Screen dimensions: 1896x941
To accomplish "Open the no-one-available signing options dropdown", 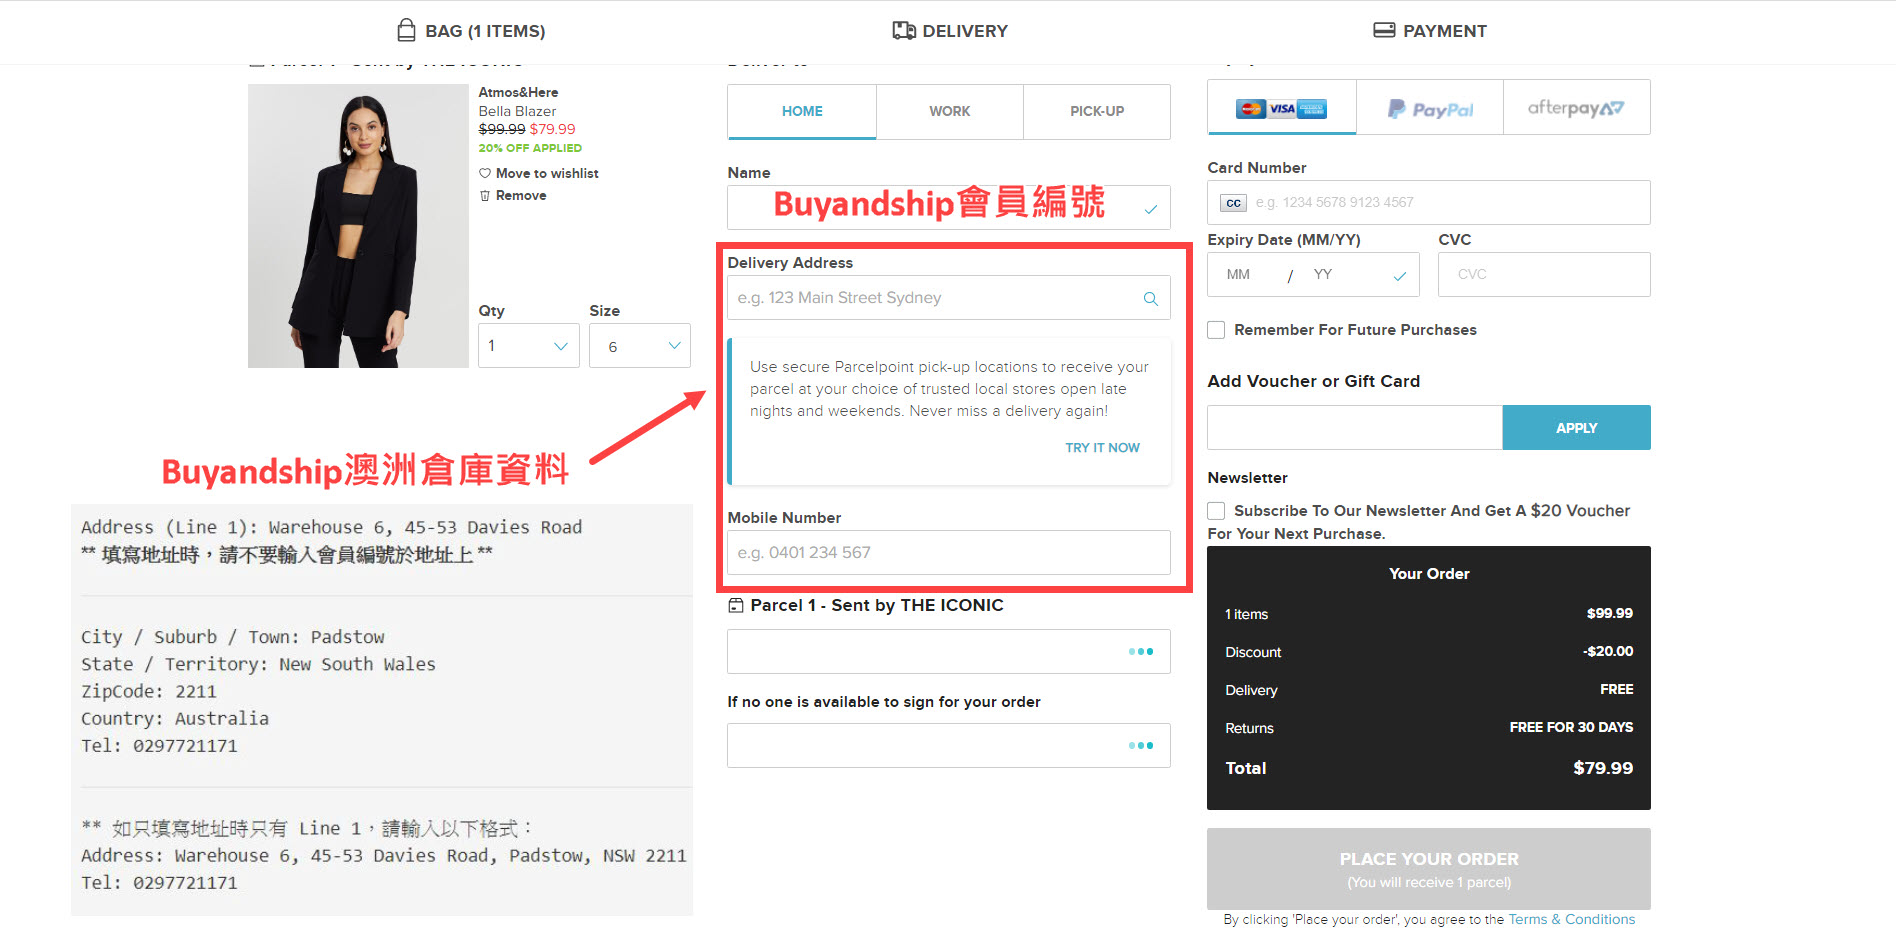I will [948, 746].
